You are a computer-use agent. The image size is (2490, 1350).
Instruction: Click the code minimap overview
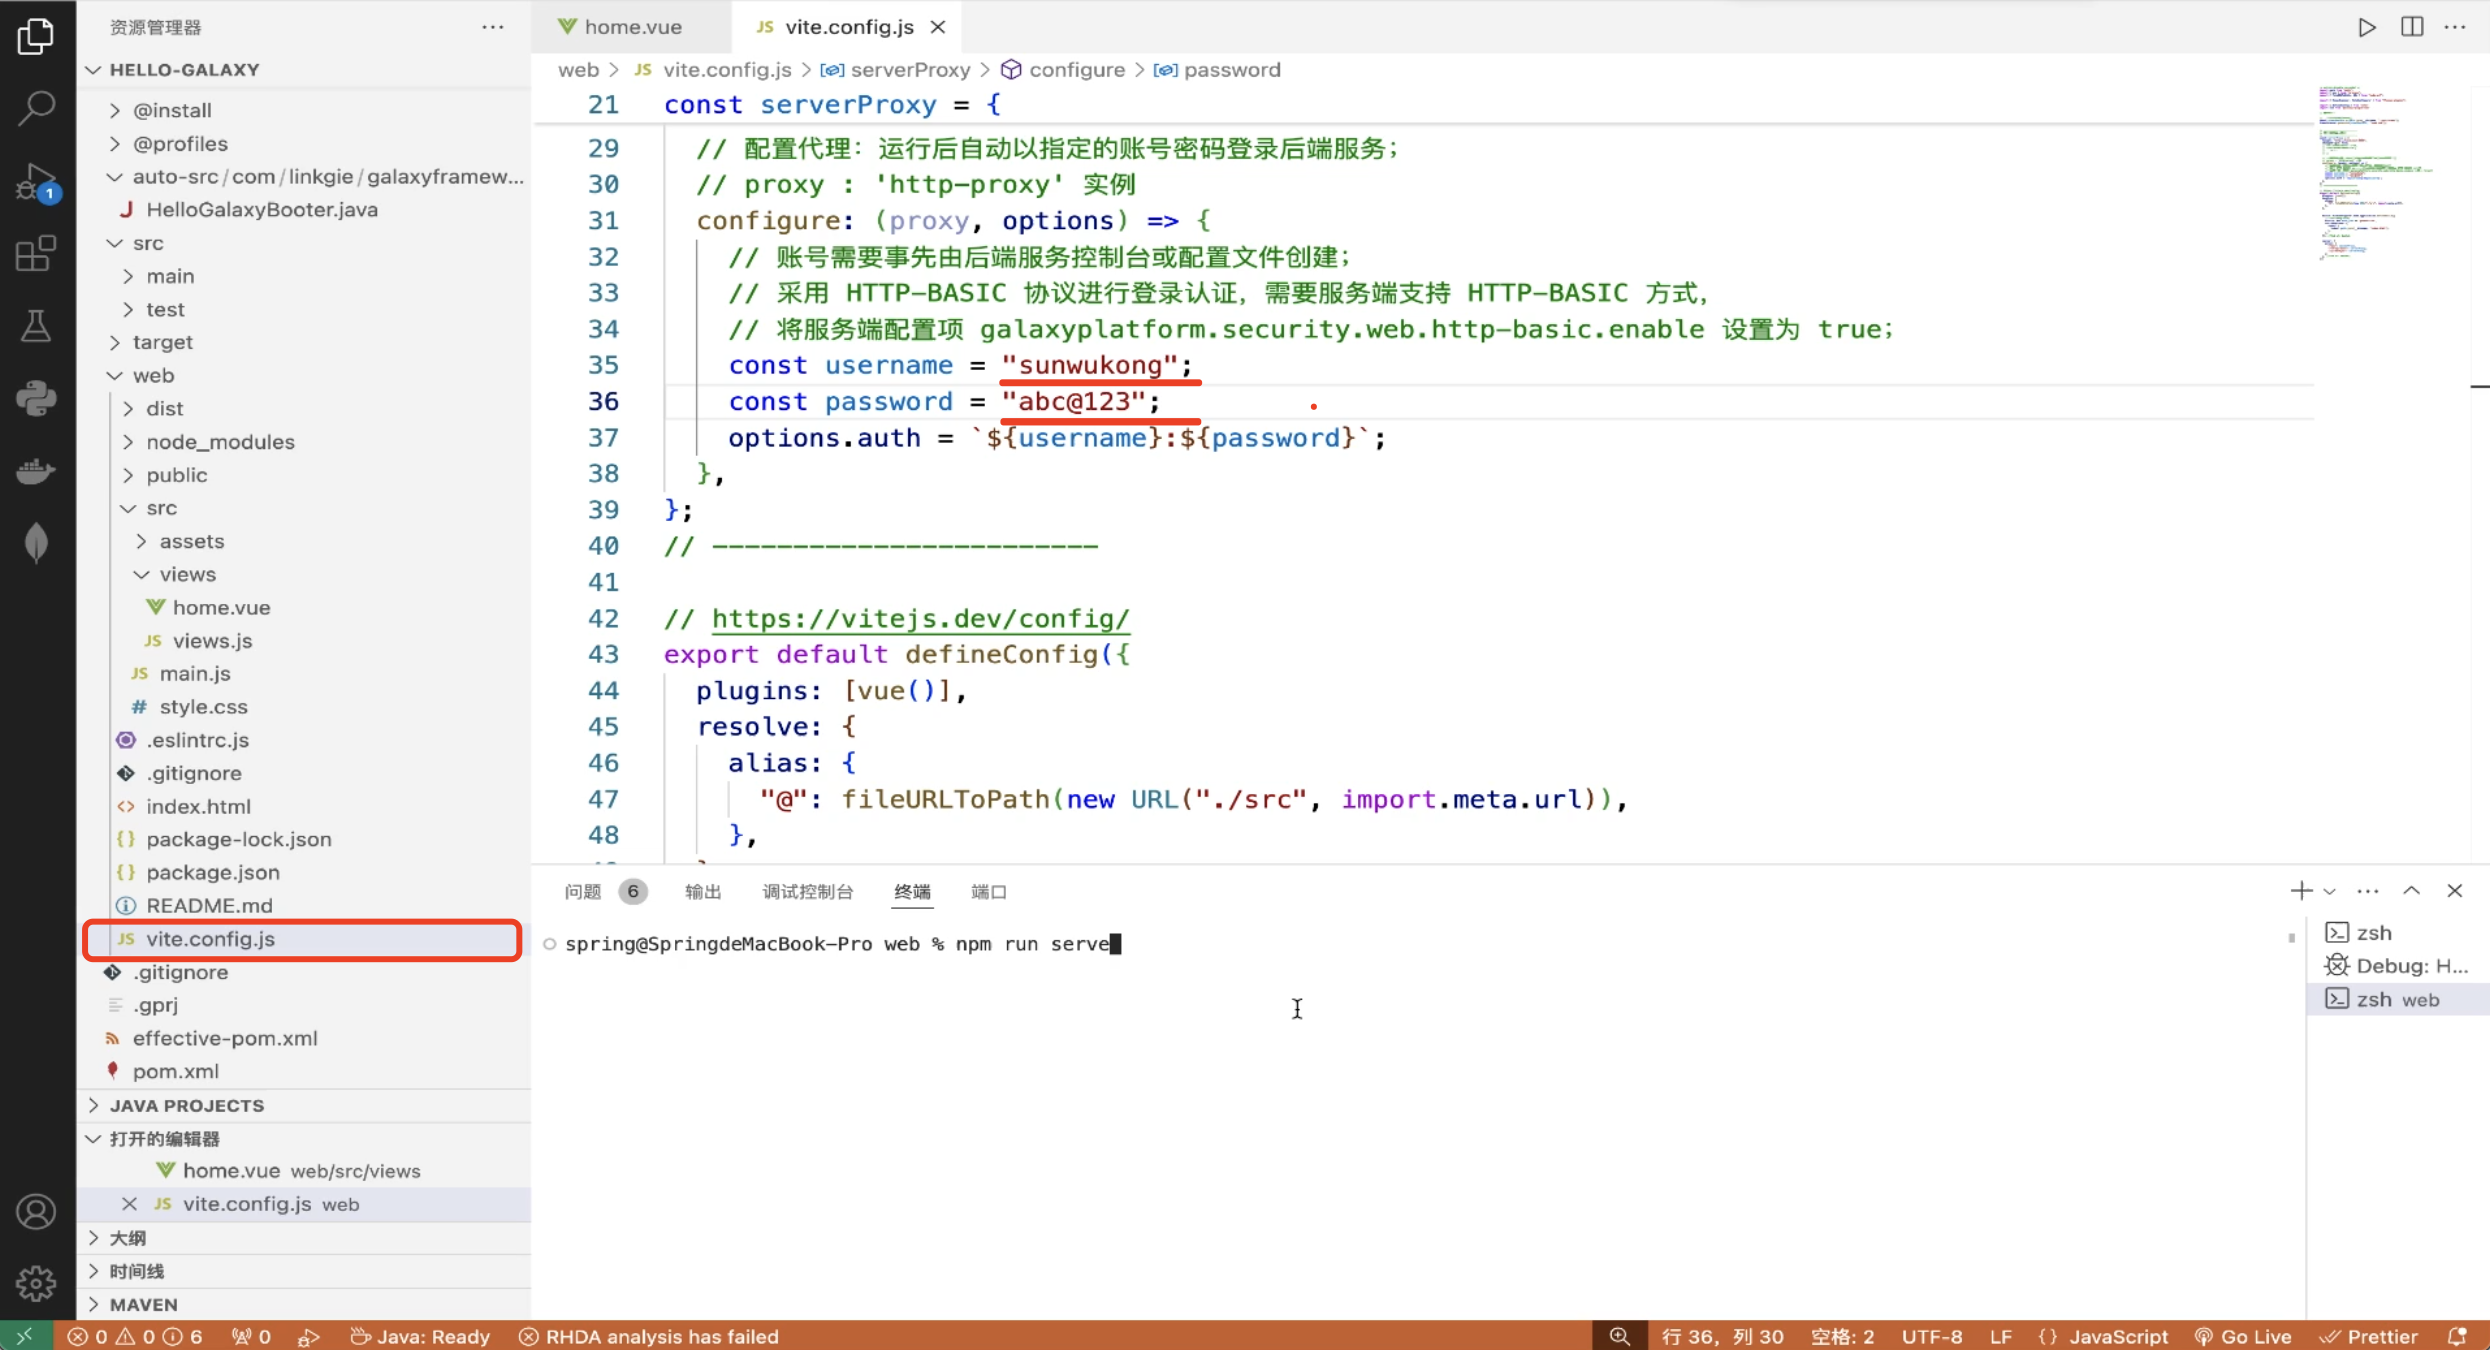[2376, 174]
